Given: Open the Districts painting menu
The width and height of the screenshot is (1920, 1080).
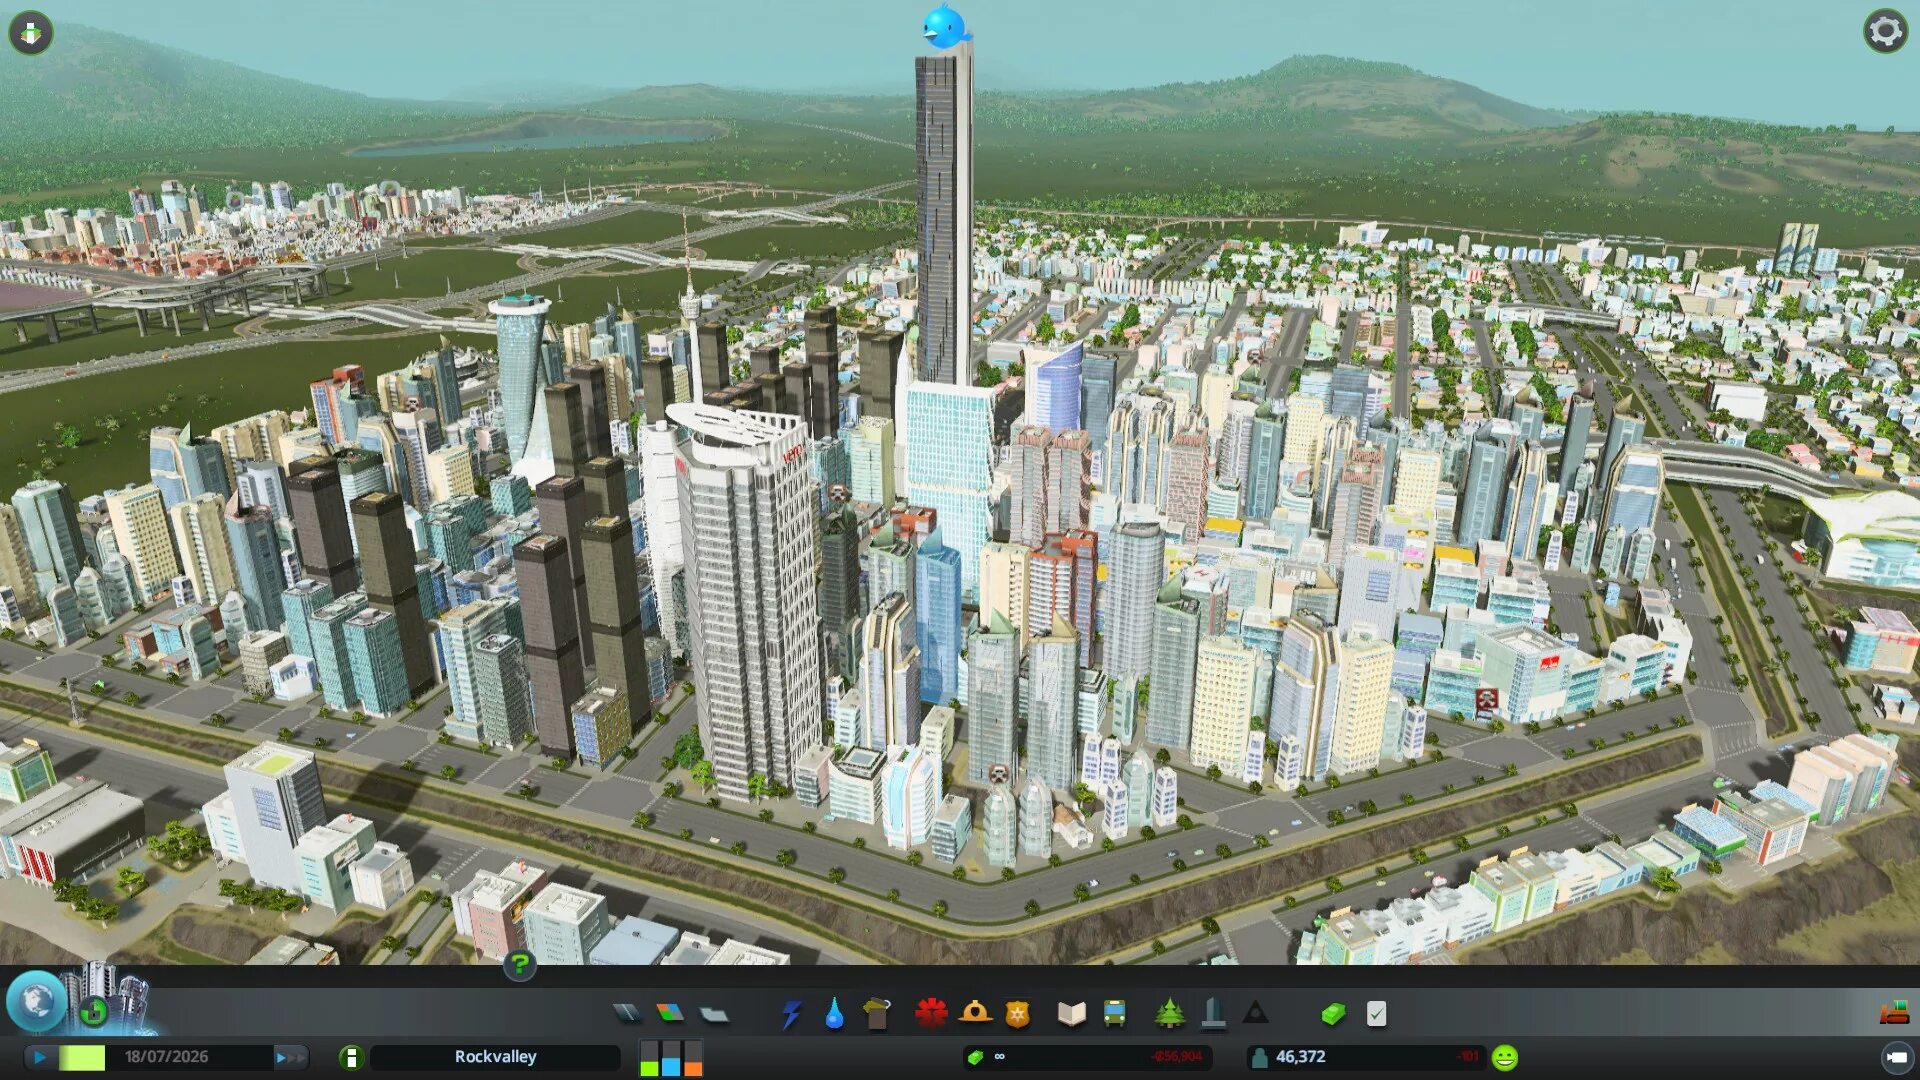Looking at the screenshot, I should click(x=714, y=1014).
